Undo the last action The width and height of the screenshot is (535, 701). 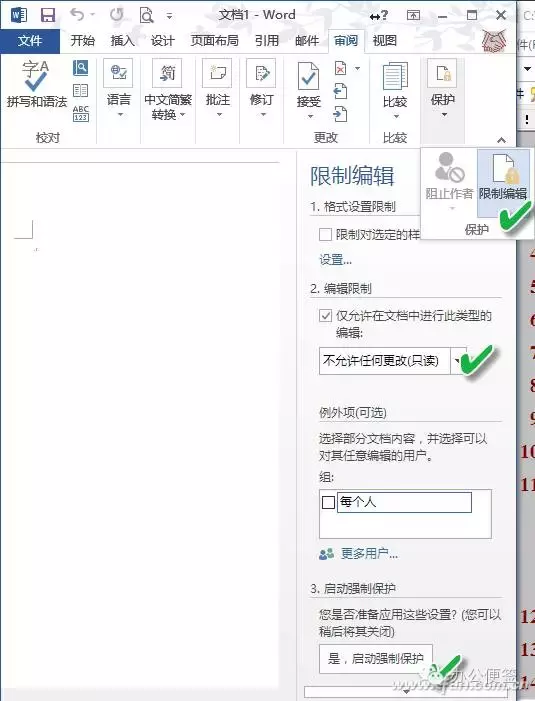[77, 15]
